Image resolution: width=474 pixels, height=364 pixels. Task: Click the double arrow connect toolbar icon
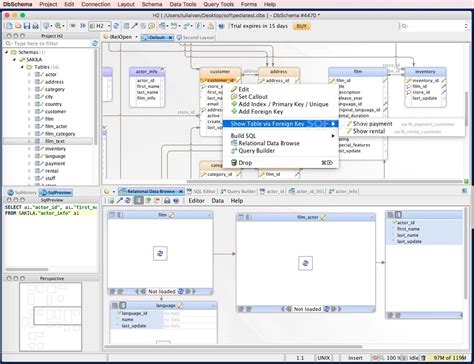[83, 26]
